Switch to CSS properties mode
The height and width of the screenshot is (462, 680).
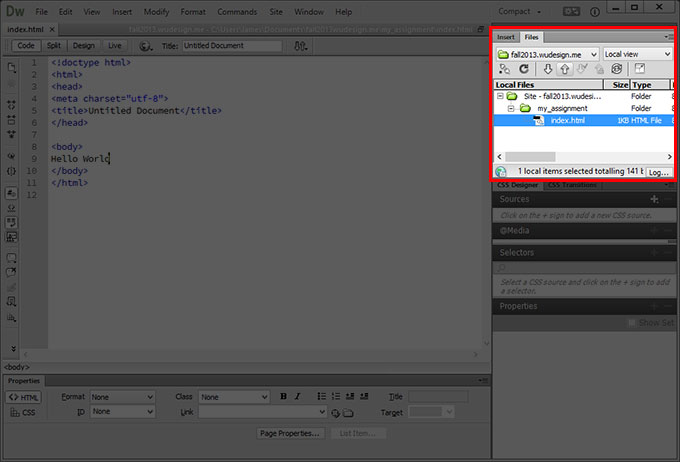[24, 411]
